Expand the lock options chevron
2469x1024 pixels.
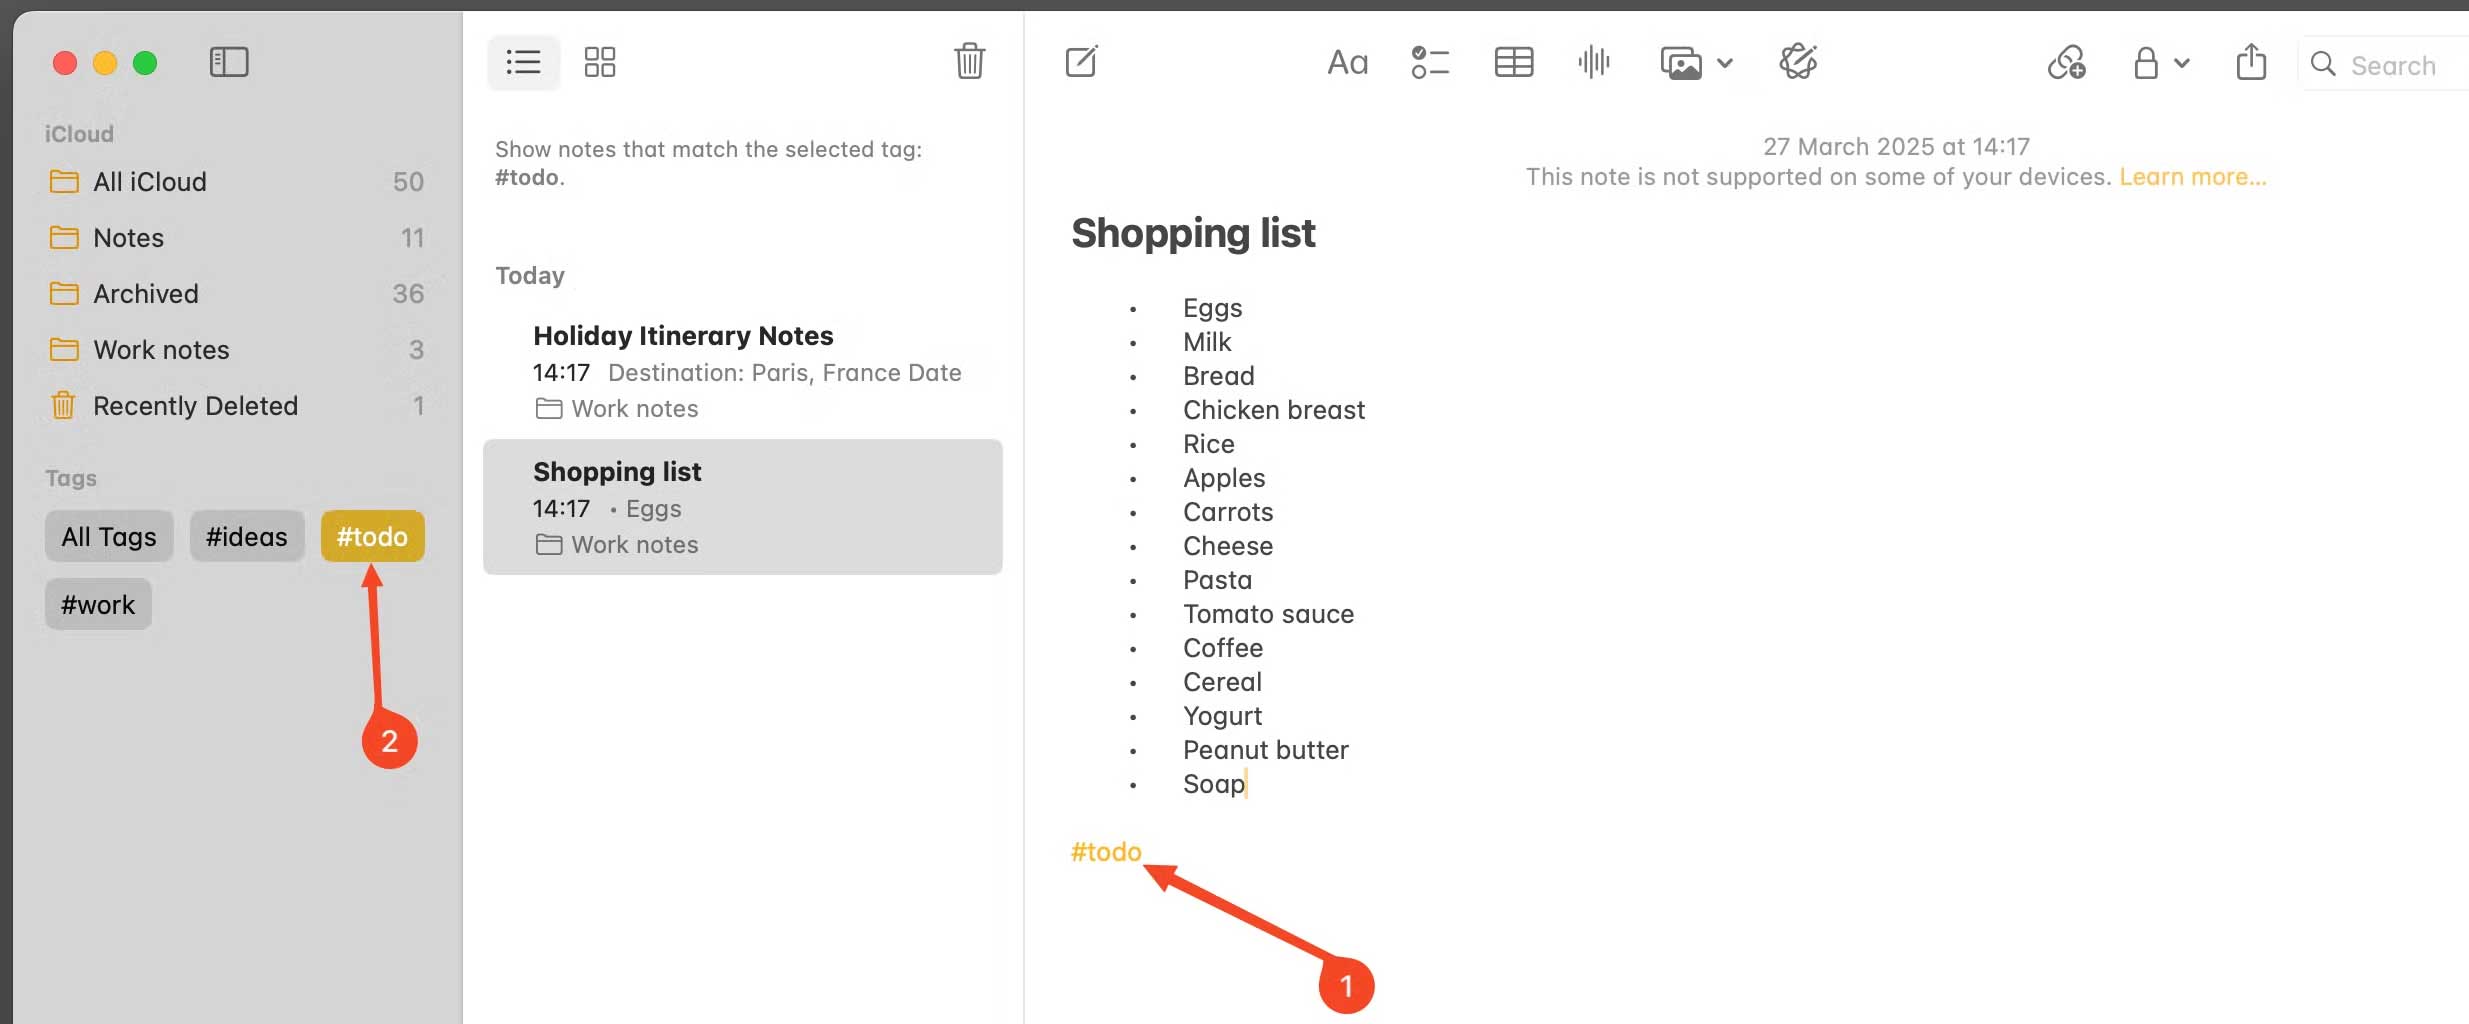[2184, 63]
